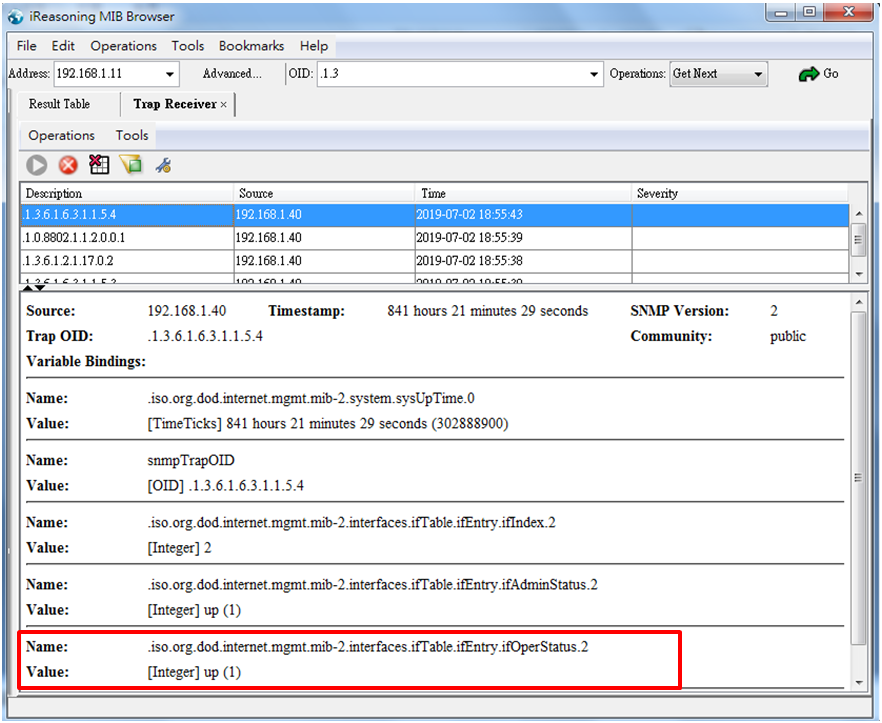Click the Timestamp value 841 hours
Screen dimensions: 882x723
(488, 311)
